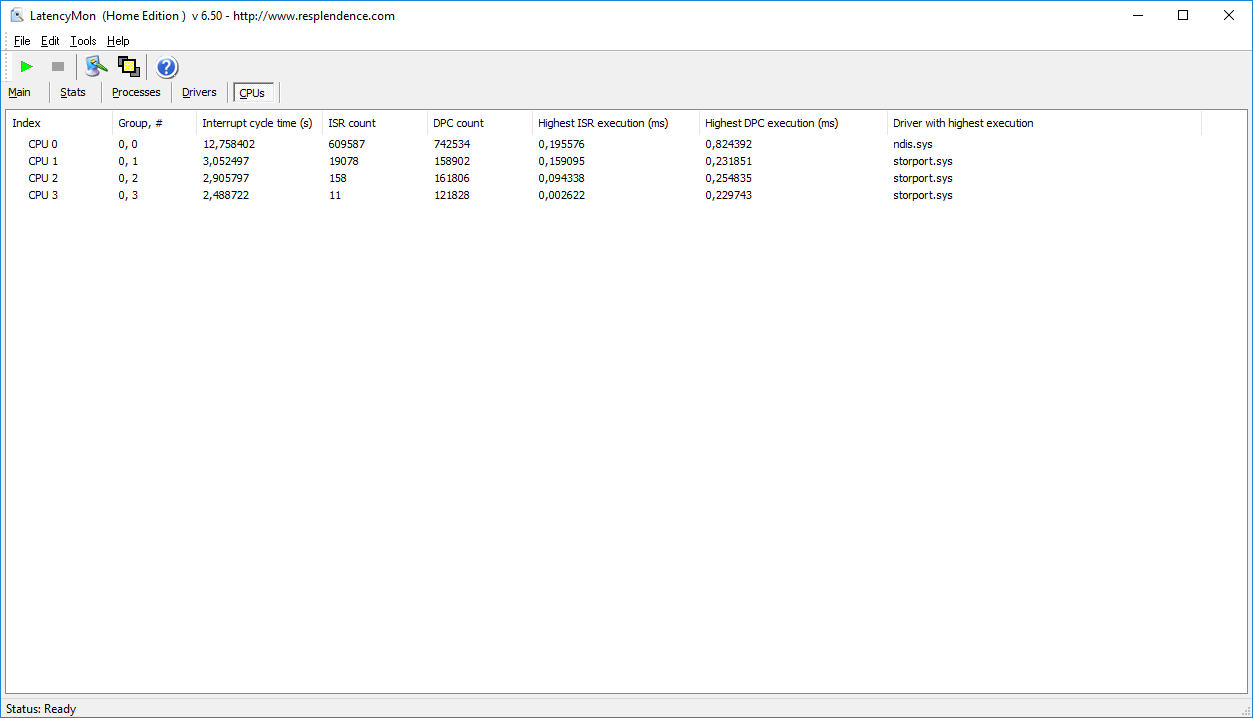Open the File menu
The image size is (1253, 718).
22,41
